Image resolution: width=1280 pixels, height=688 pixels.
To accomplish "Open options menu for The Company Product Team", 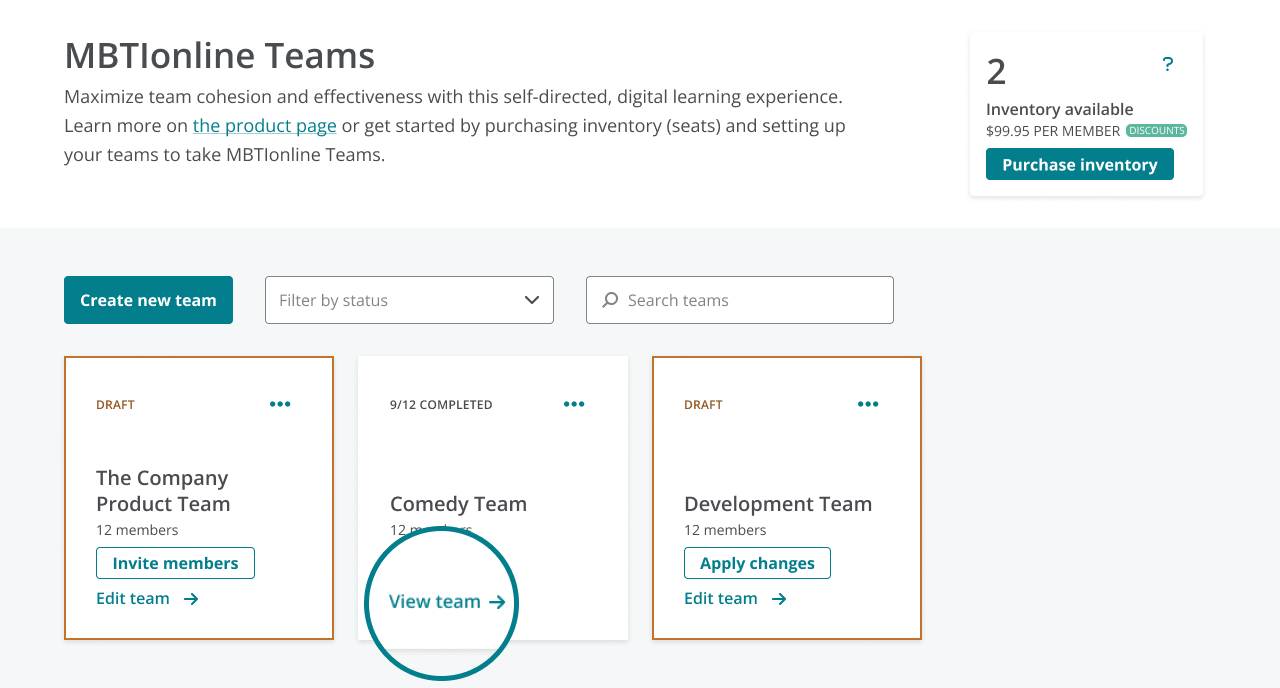I will (280, 404).
